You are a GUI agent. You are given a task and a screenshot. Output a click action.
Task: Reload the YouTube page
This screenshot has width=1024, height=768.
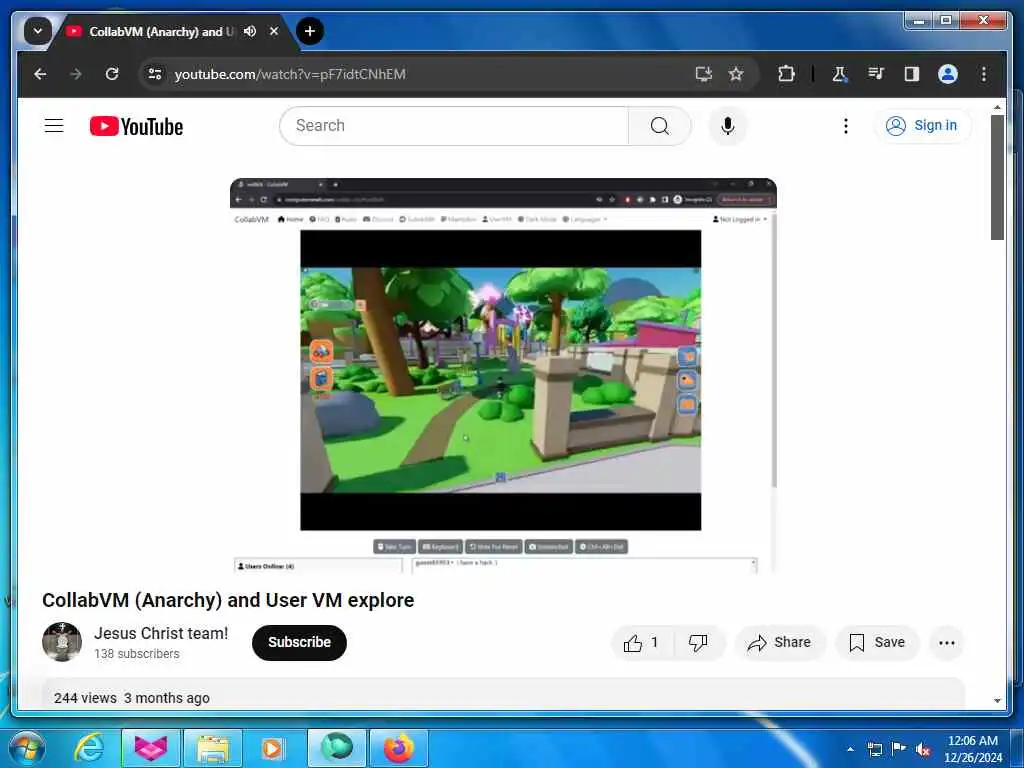tap(112, 74)
